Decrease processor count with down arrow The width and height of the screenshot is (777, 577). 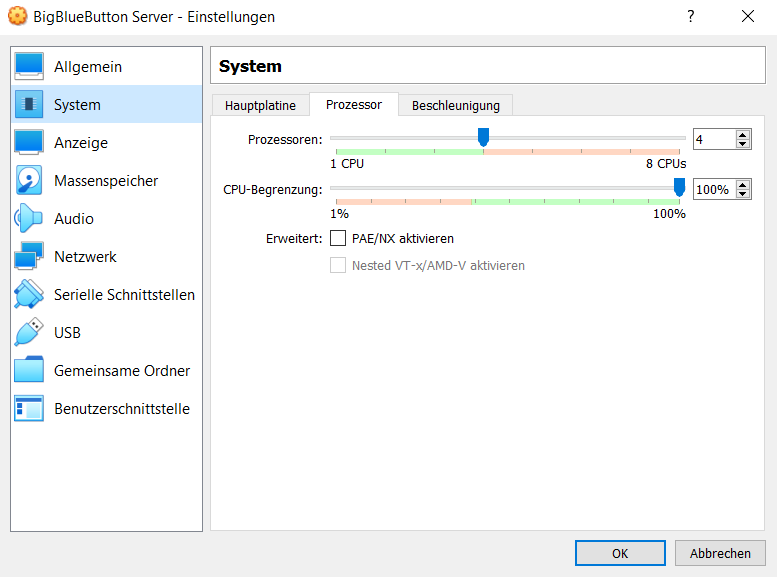pyautogui.click(x=742, y=144)
